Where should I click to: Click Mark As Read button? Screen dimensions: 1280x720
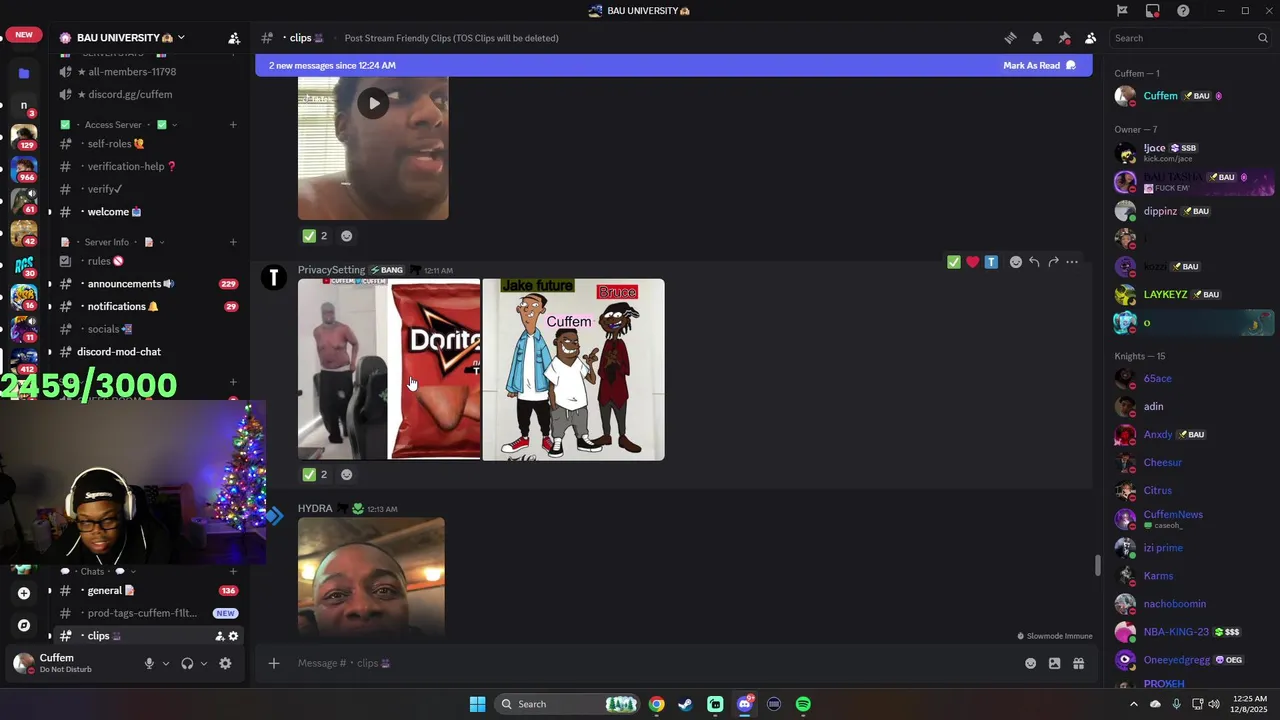click(1039, 65)
